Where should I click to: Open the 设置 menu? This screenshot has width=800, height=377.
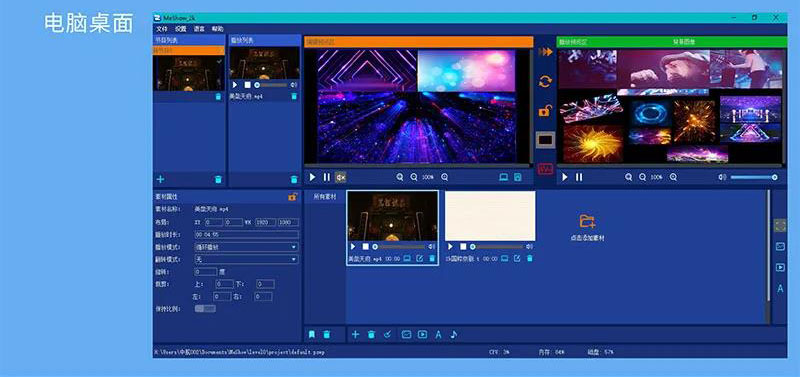point(181,29)
